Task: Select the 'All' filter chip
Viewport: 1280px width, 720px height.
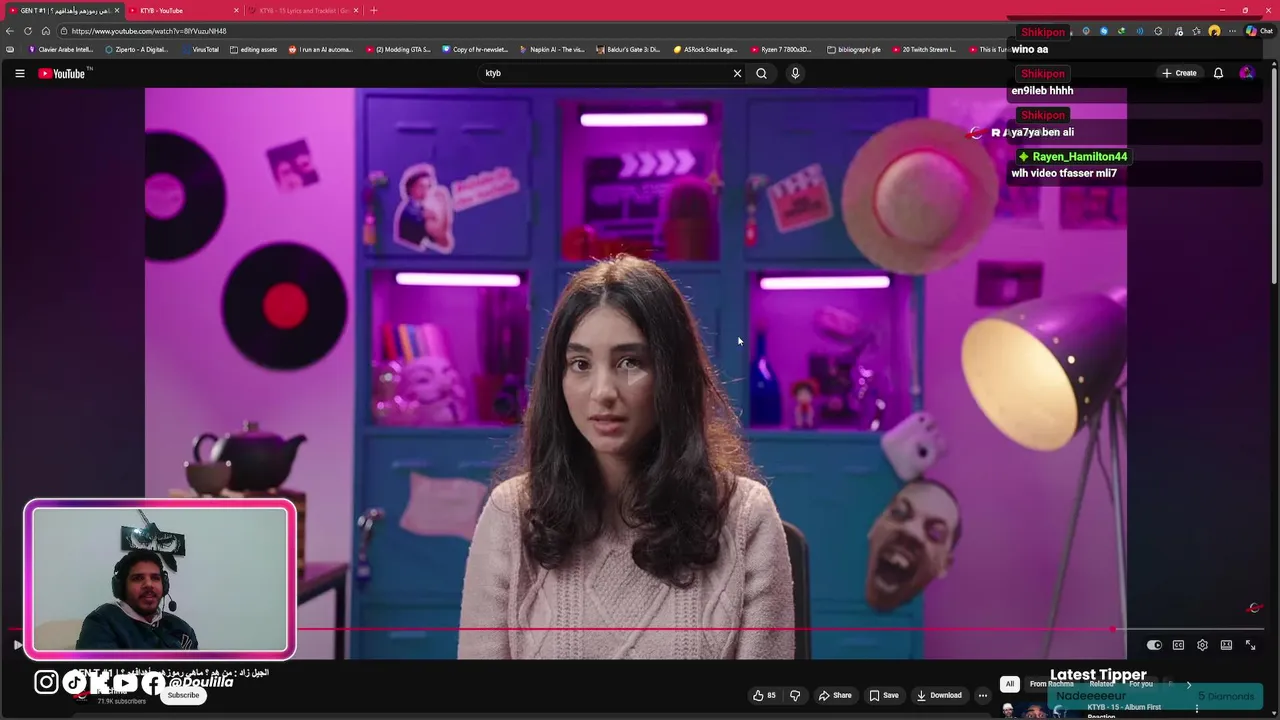Action: pyautogui.click(x=1010, y=684)
